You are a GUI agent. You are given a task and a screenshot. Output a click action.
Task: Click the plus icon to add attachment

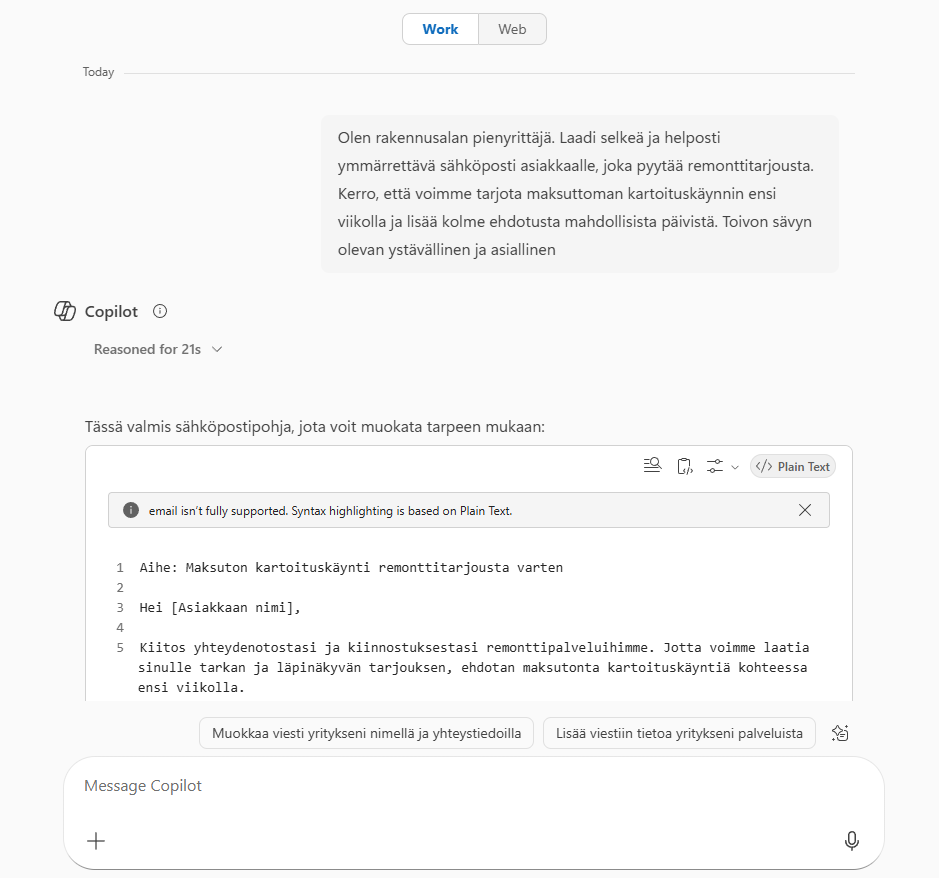tap(96, 841)
